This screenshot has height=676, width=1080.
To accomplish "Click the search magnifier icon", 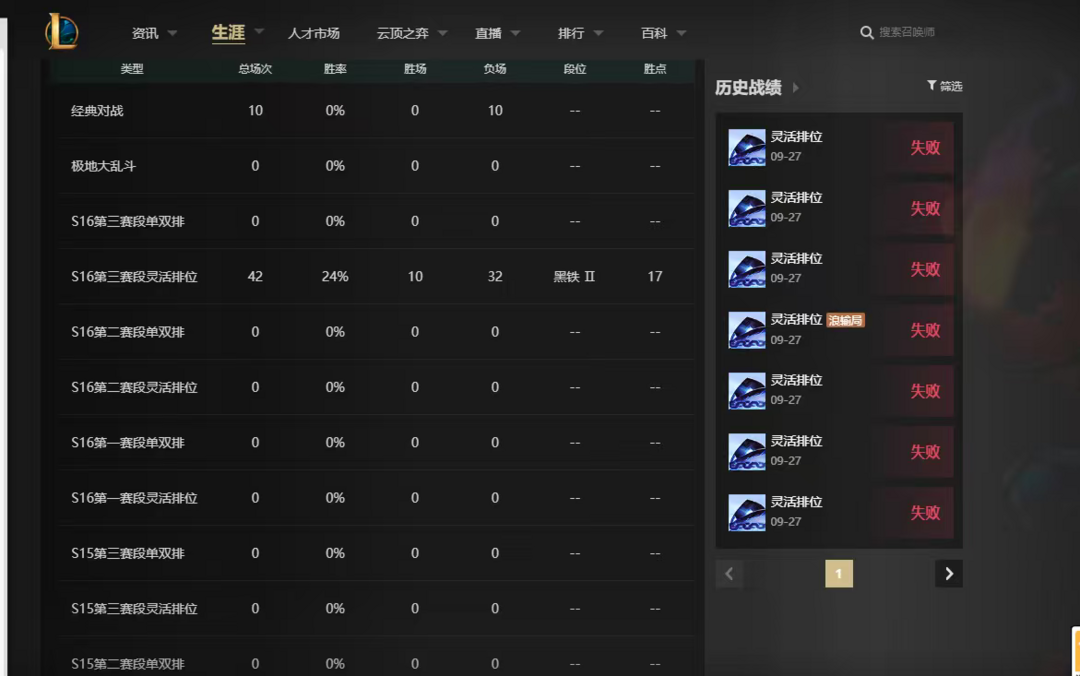I will 866,32.
